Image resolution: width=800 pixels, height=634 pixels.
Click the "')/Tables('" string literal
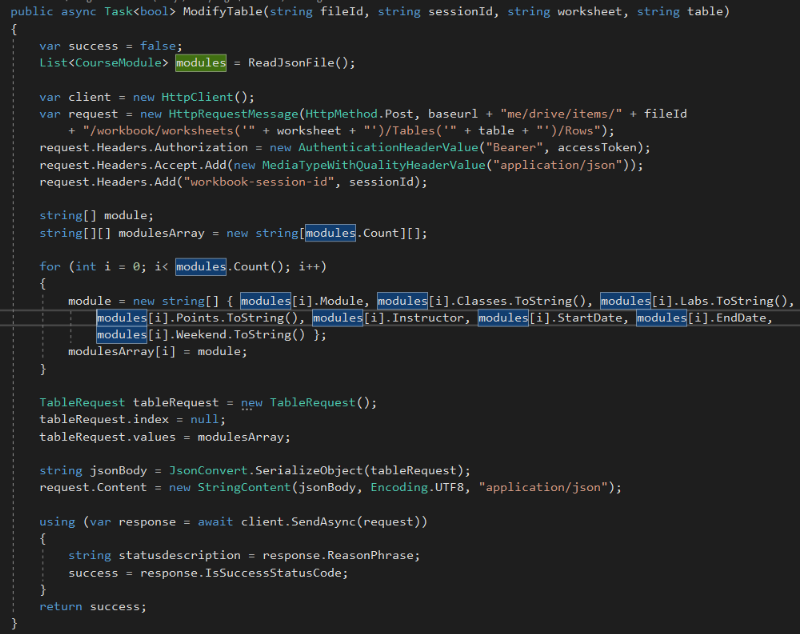410,131
